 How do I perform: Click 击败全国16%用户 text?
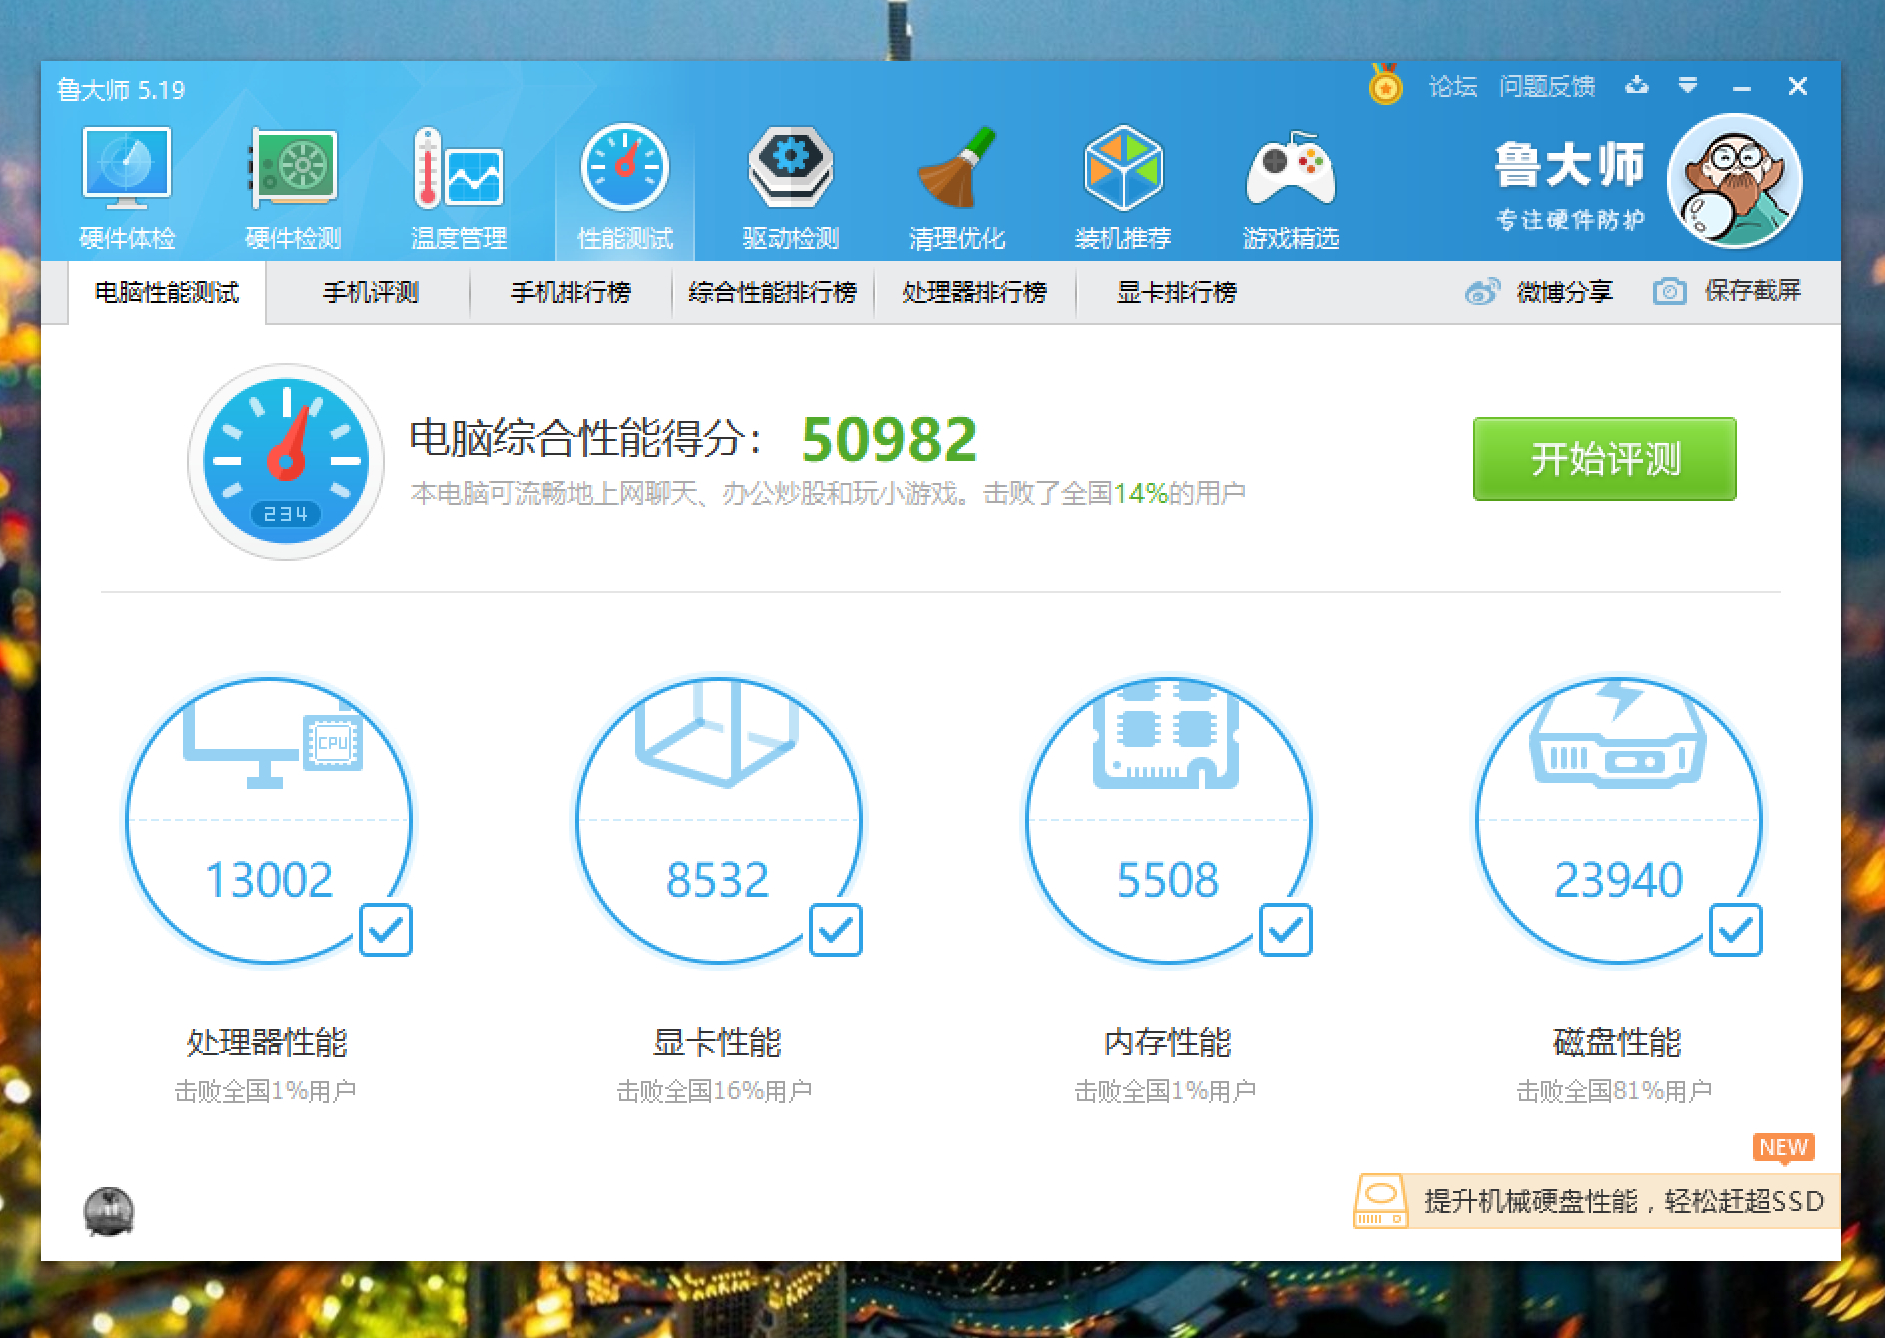point(715,1091)
